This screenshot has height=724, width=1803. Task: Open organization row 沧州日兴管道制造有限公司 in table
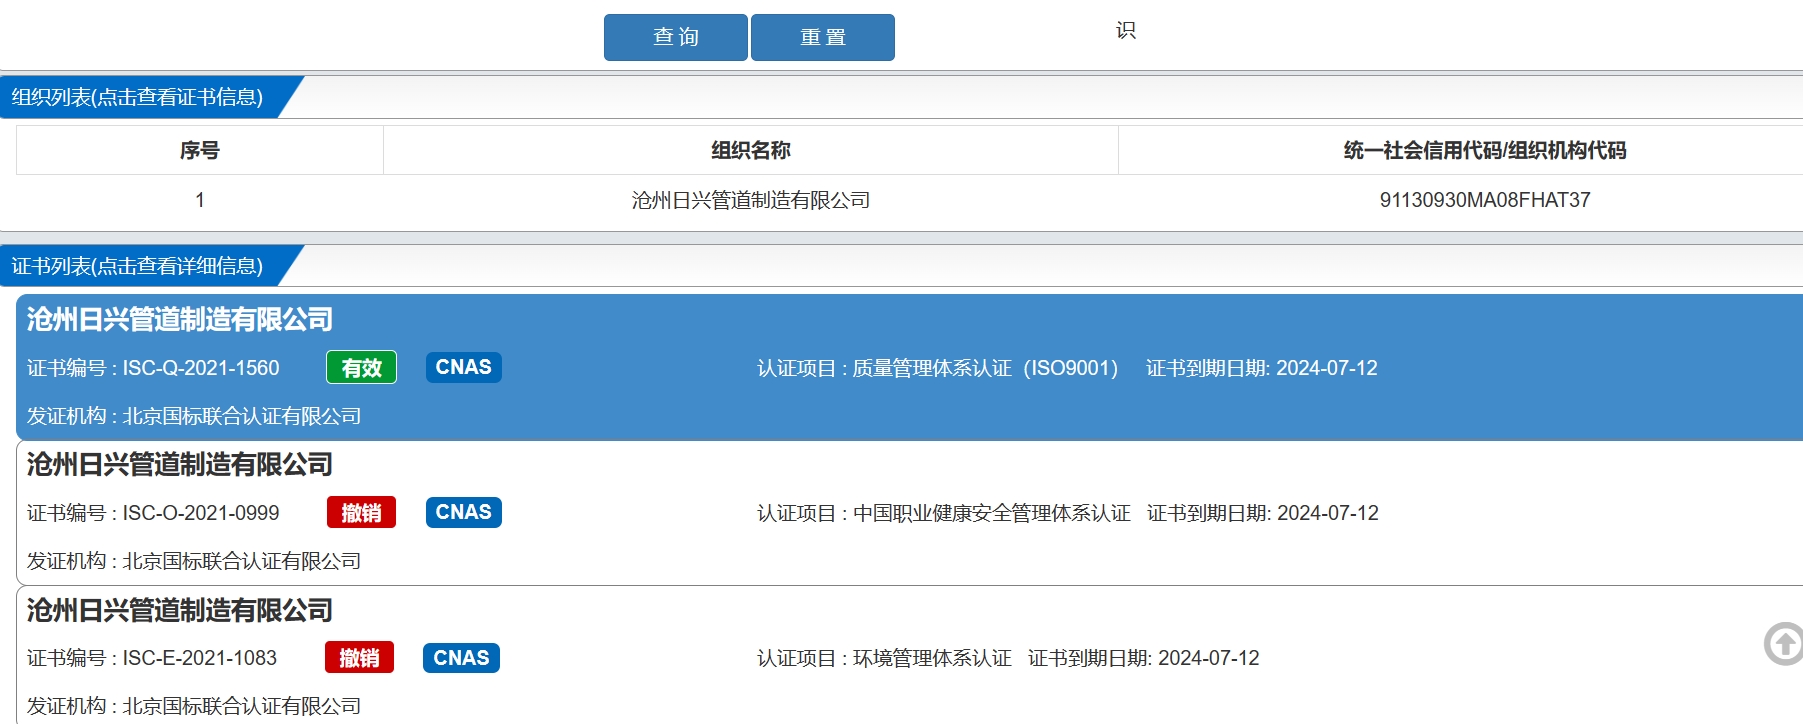(751, 200)
